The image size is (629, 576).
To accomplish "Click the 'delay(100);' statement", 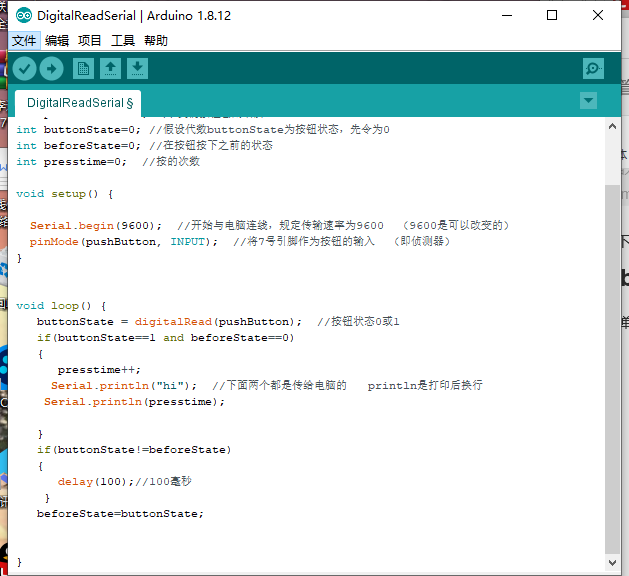I will click(95, 482).
